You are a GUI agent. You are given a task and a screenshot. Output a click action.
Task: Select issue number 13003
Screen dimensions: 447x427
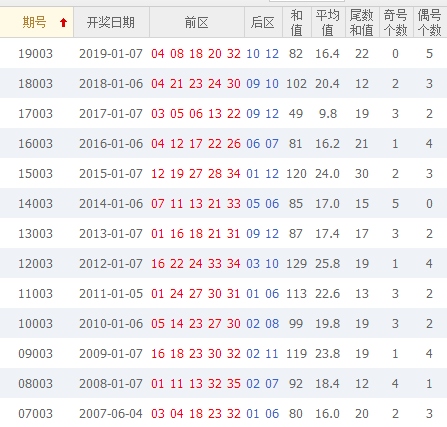[35, 234]
